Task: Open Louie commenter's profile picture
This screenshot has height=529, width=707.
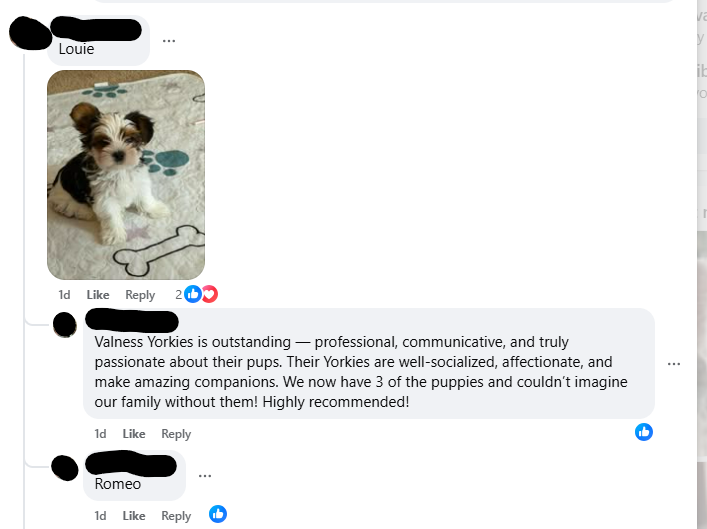Action: [x=30, y=33]
